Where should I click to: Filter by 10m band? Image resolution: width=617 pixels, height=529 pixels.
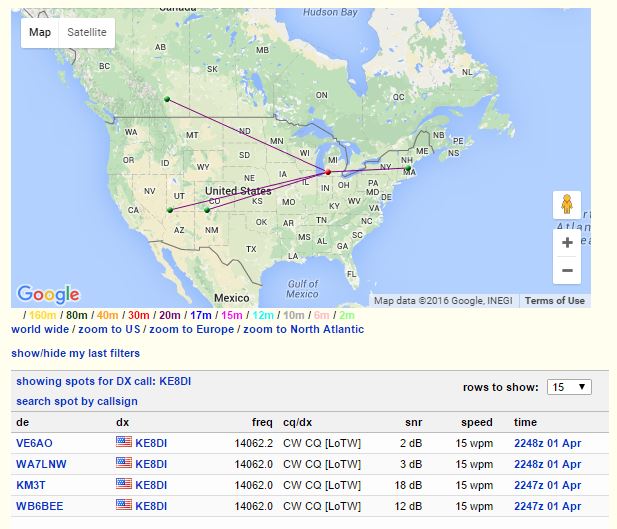click(x=294, y=315)
